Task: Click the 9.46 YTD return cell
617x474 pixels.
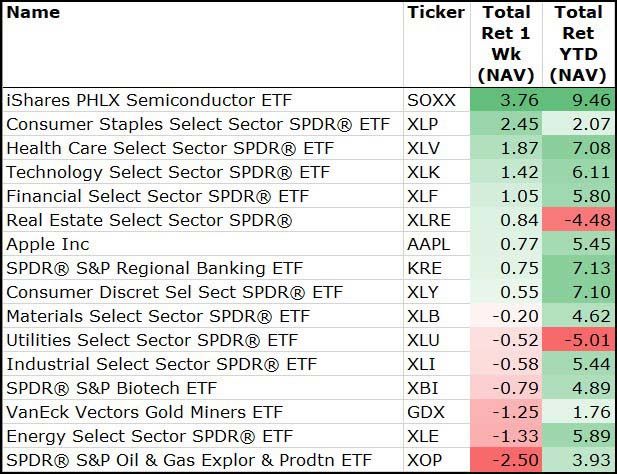Action: click(578, 100)
